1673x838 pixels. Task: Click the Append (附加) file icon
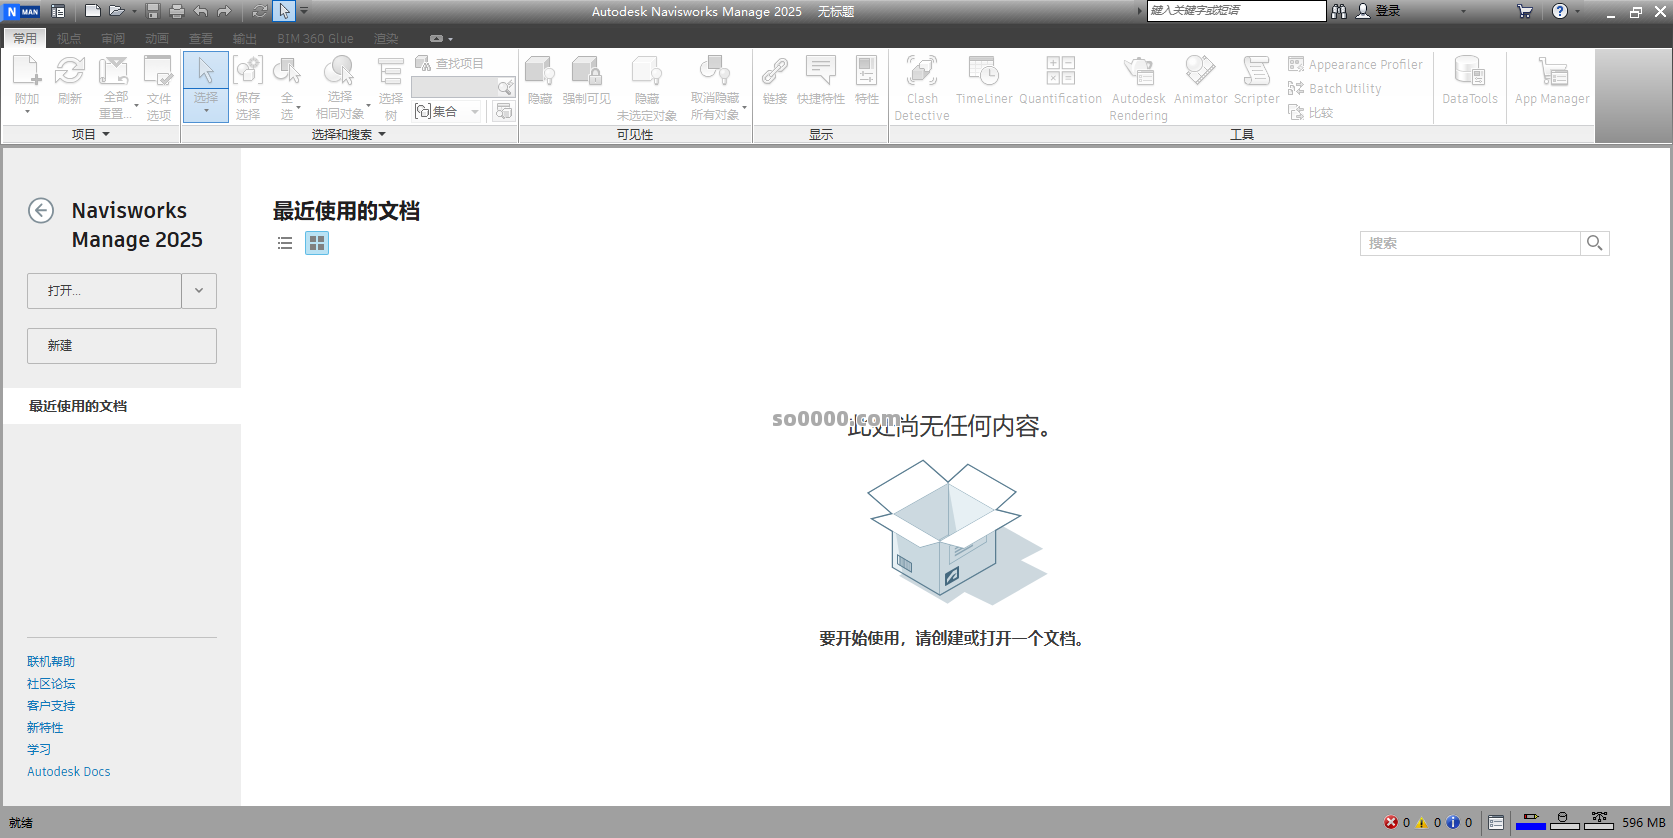point(27,72)
